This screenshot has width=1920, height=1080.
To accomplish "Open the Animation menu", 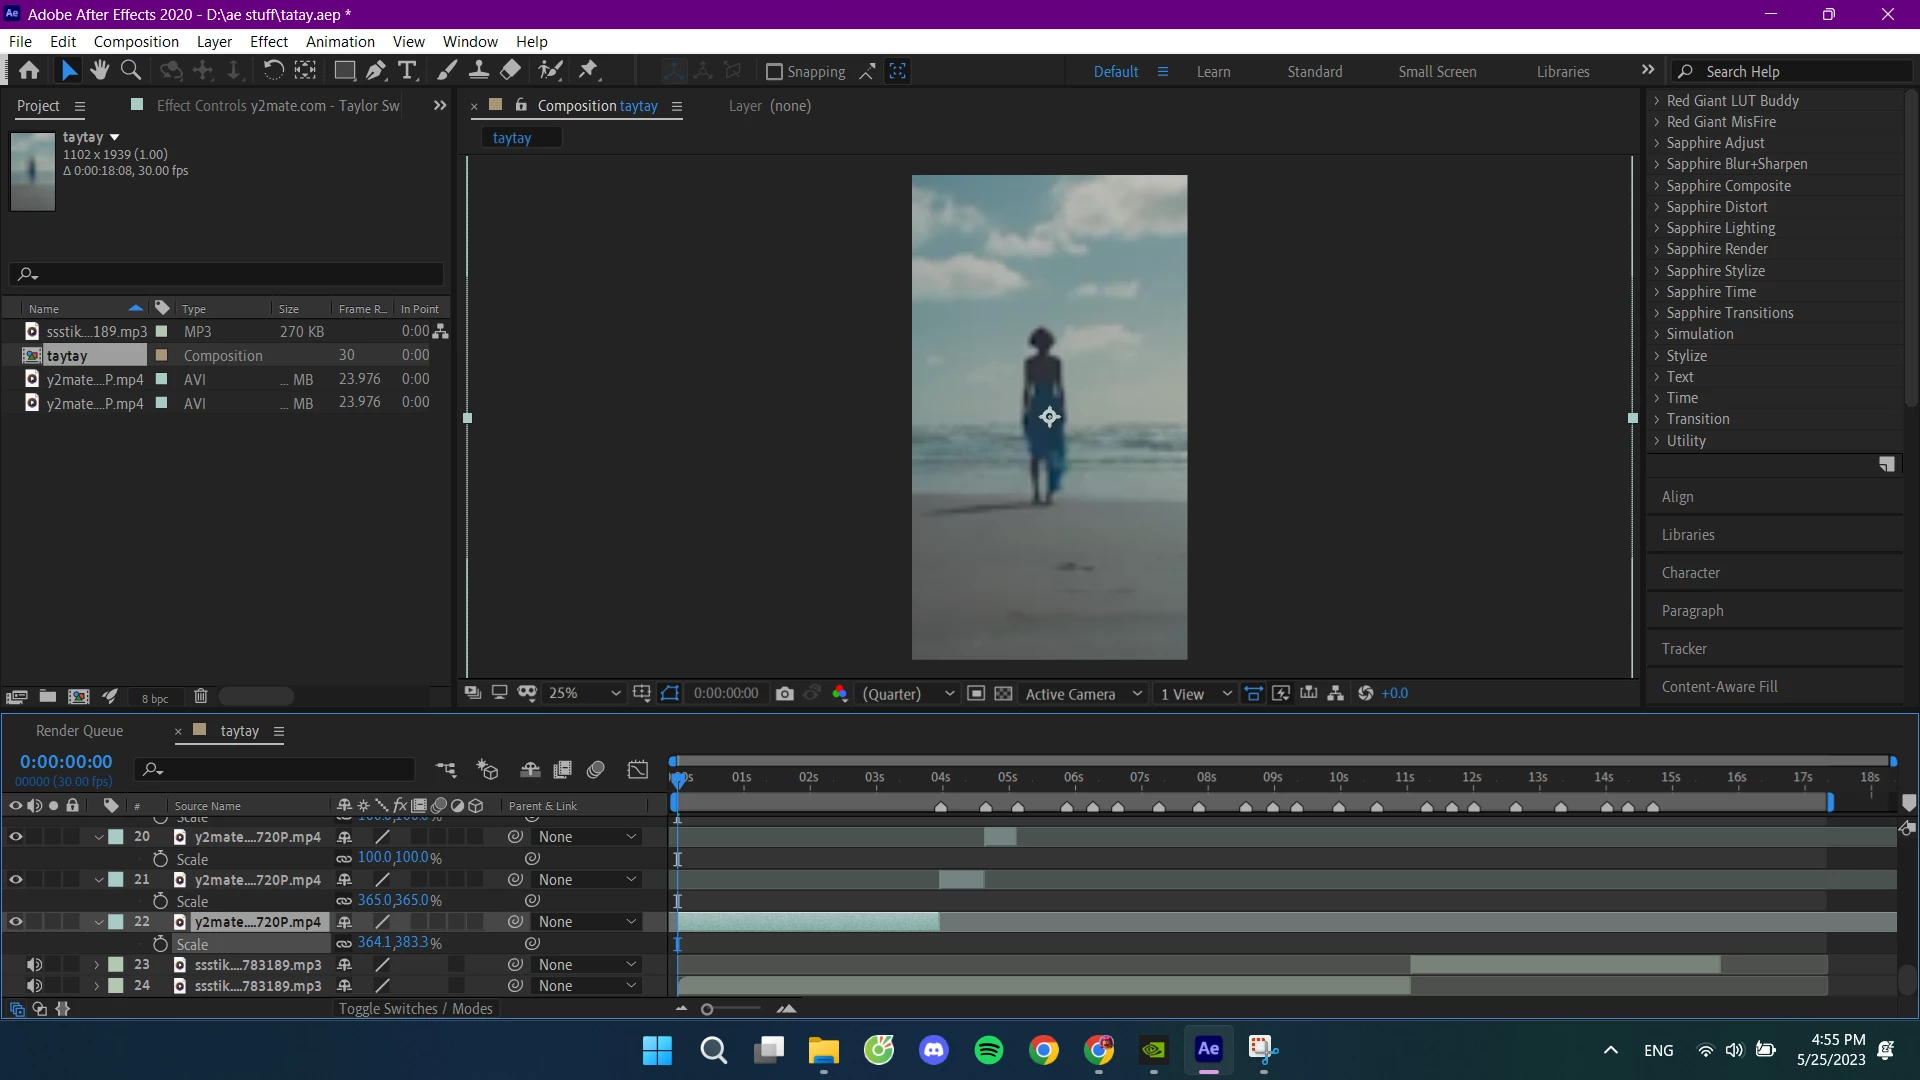I will 340,41.
